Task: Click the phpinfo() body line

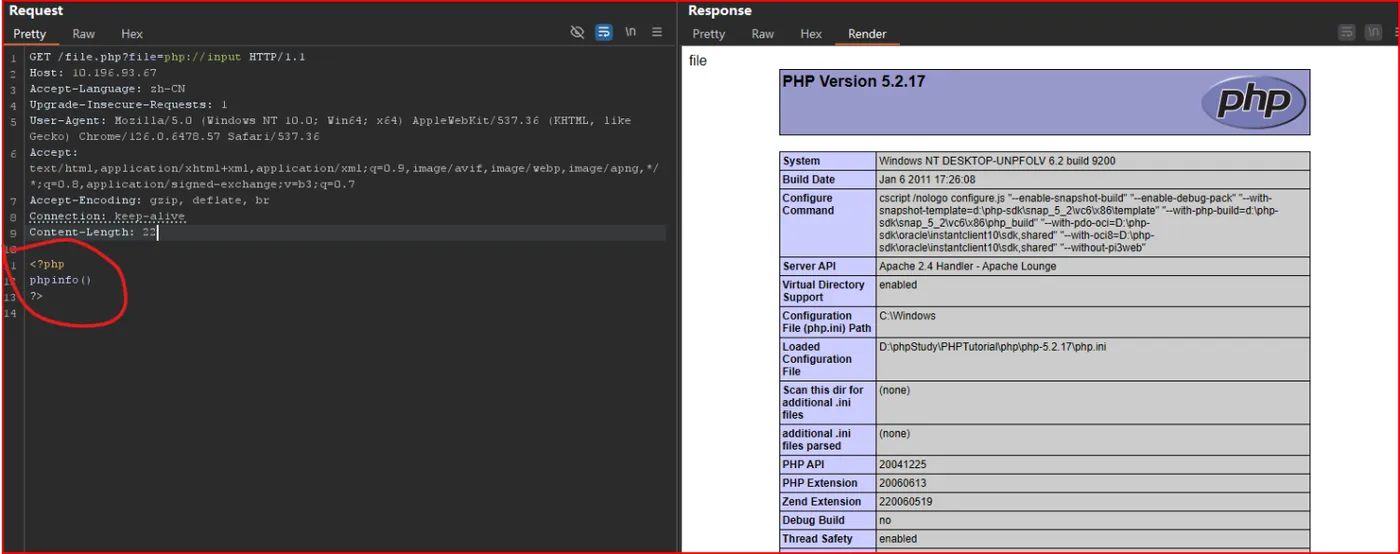Action: 60,281
